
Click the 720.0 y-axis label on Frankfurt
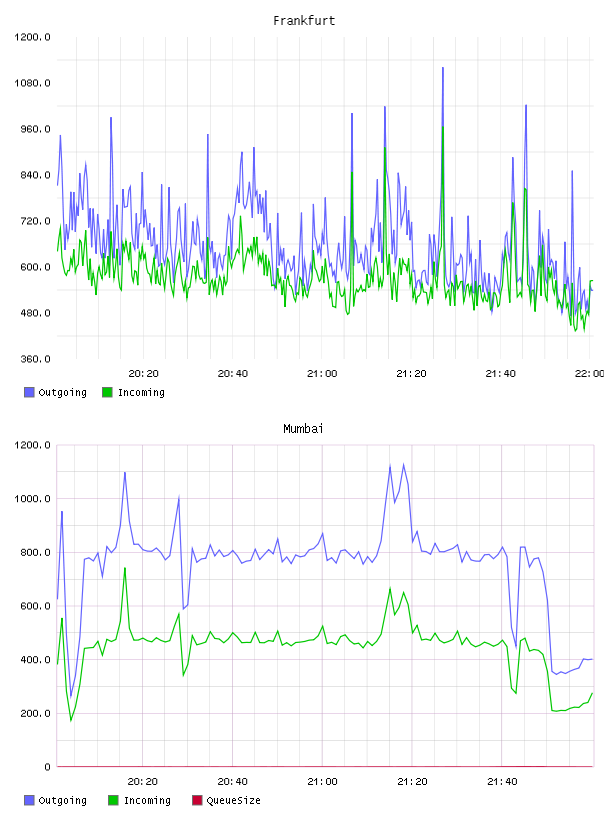[x=35, y=221]
